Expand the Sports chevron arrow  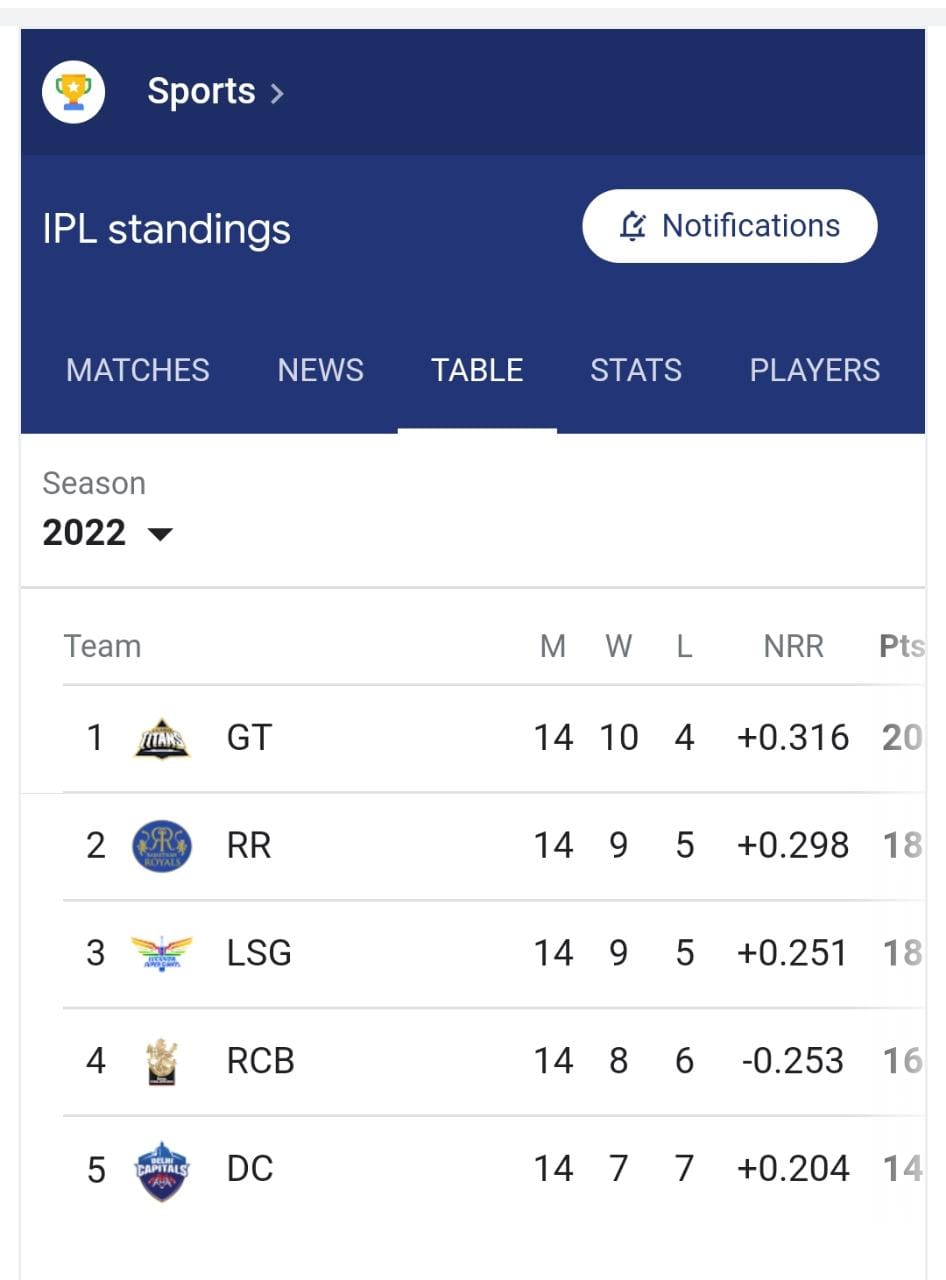(277, 94)
